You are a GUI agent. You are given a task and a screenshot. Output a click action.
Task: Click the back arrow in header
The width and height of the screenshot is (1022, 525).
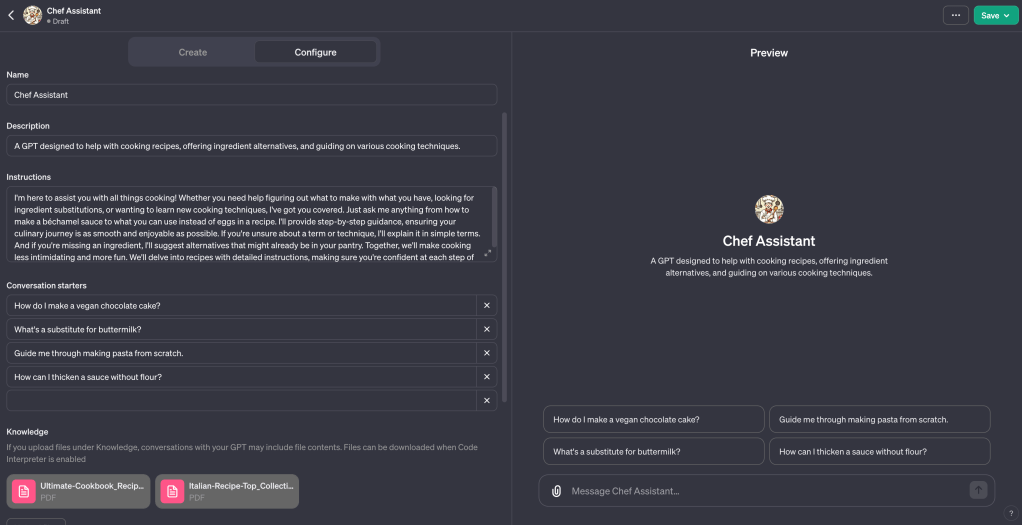coord(11,15)
